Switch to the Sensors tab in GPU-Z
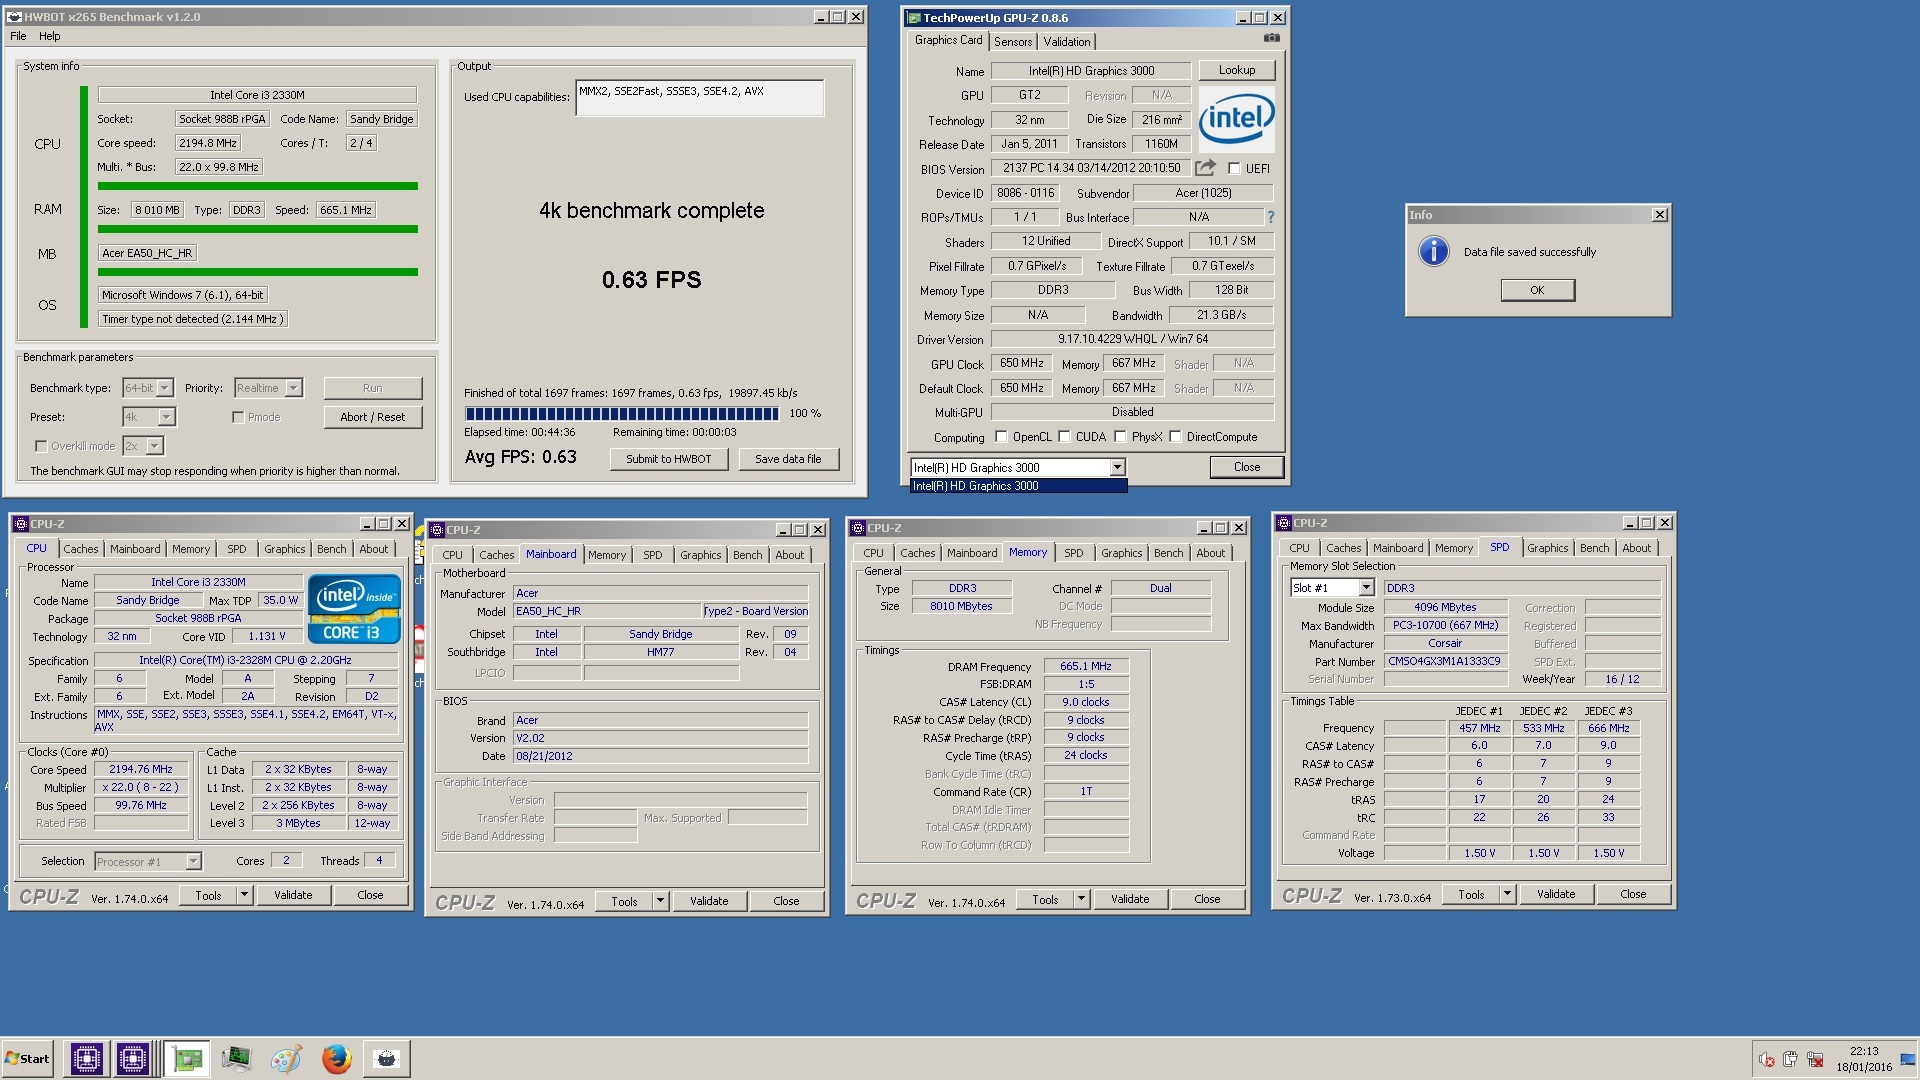The width and height of the screenshot is (1920, 1080). coord(1013,42)
